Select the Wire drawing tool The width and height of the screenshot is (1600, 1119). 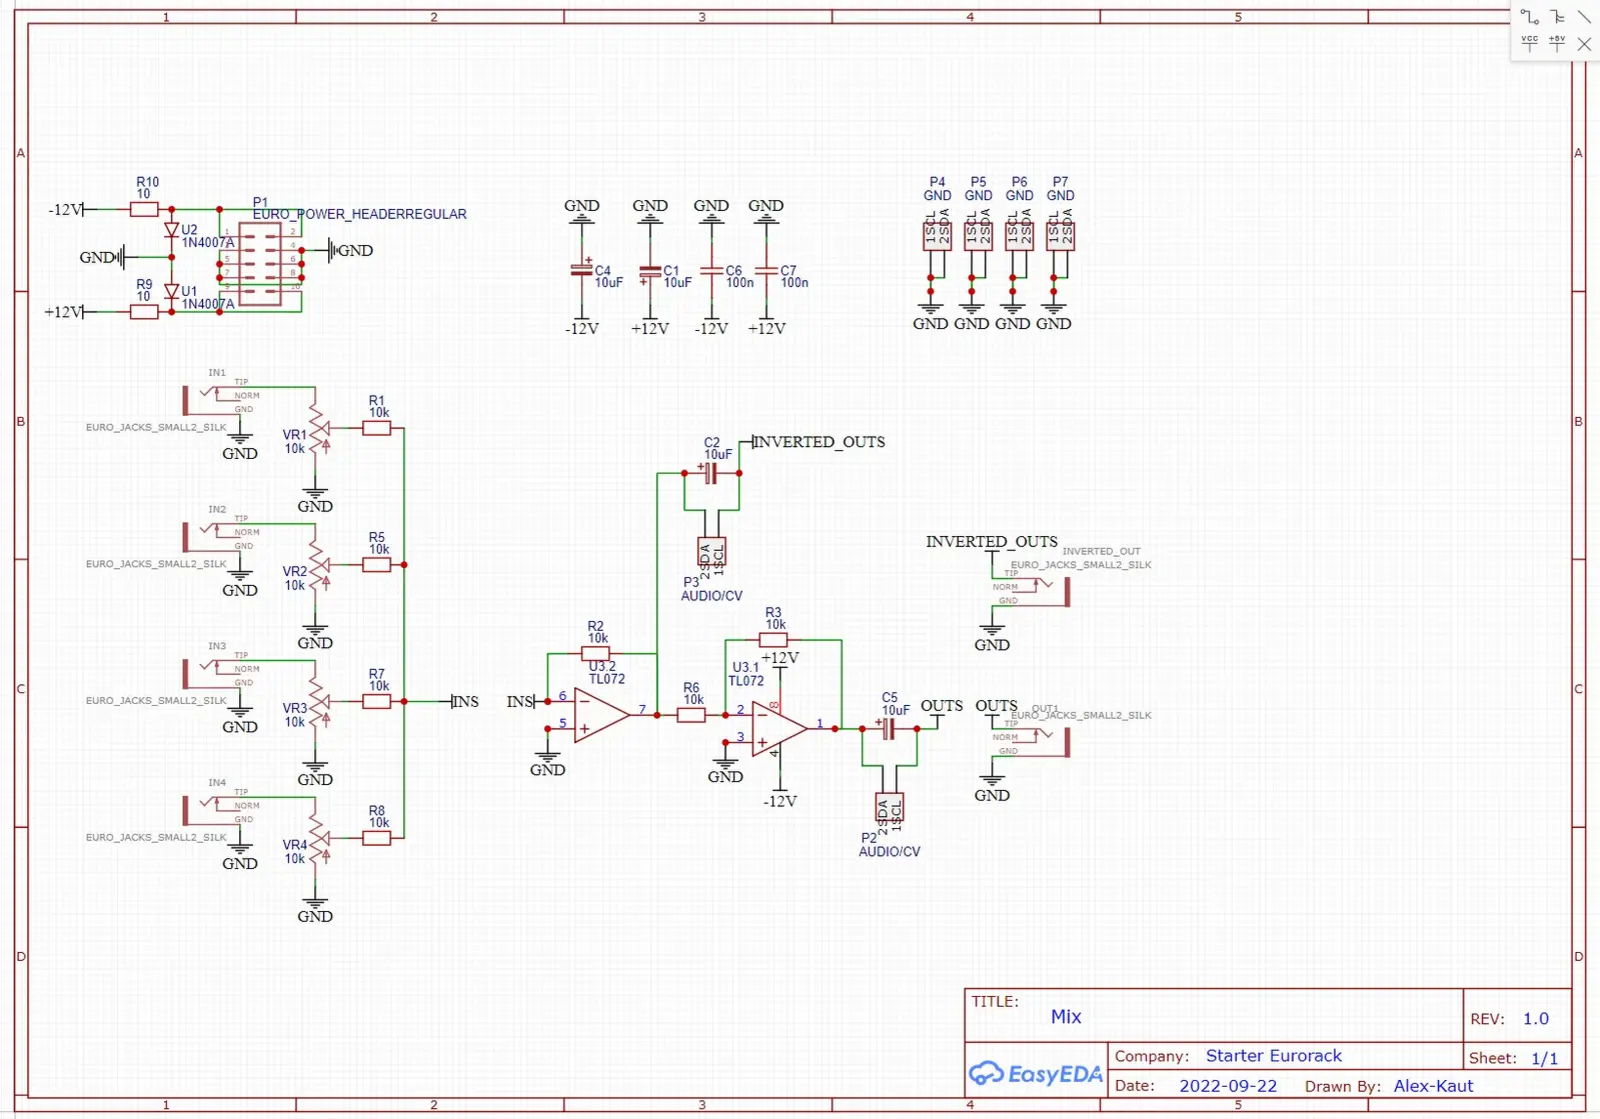(1530, 17)
